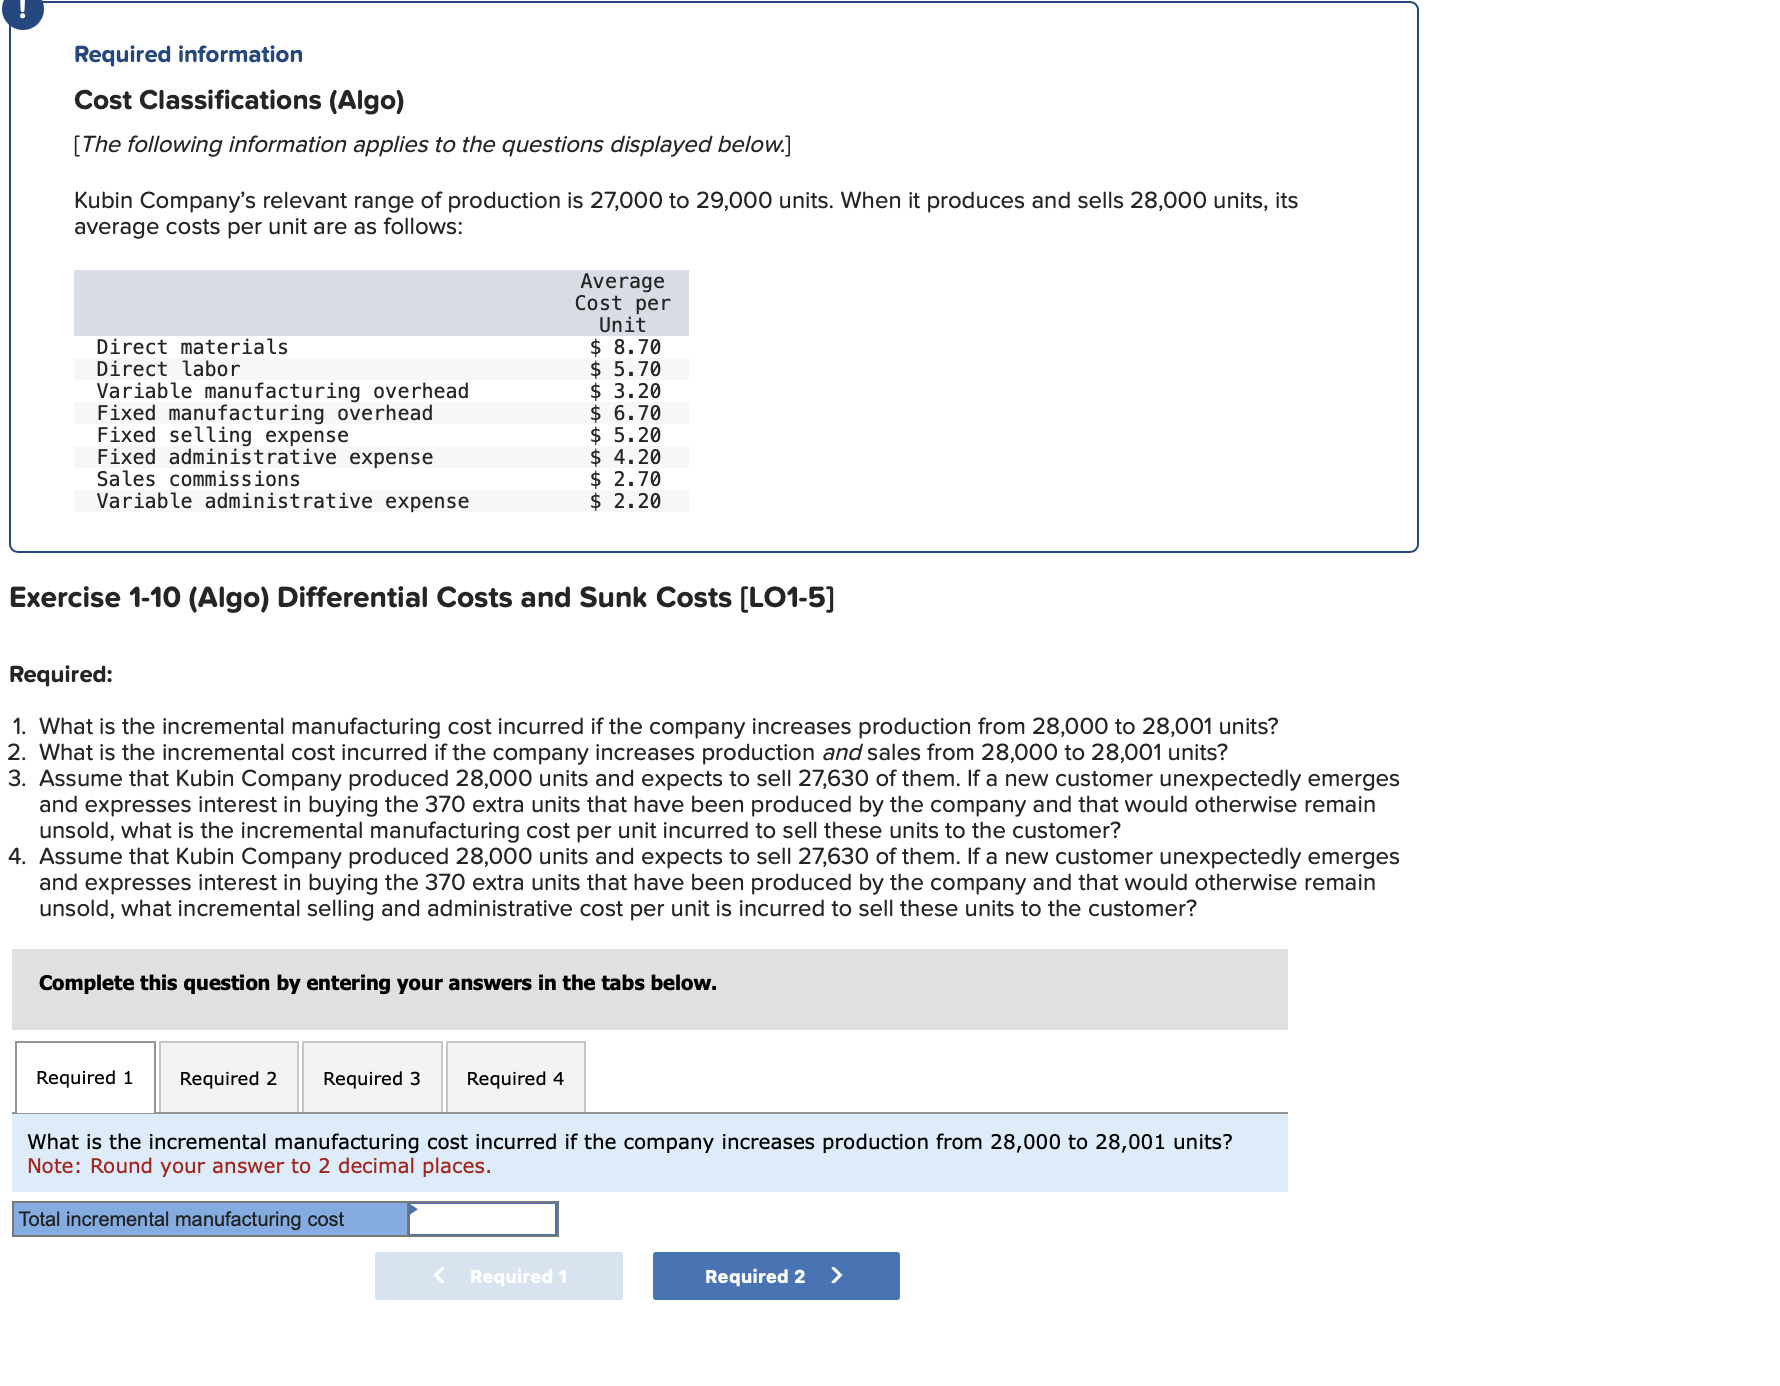1780x1386 pixels.
Task: Switch to the Required 4 tab
Action: 514,1077
